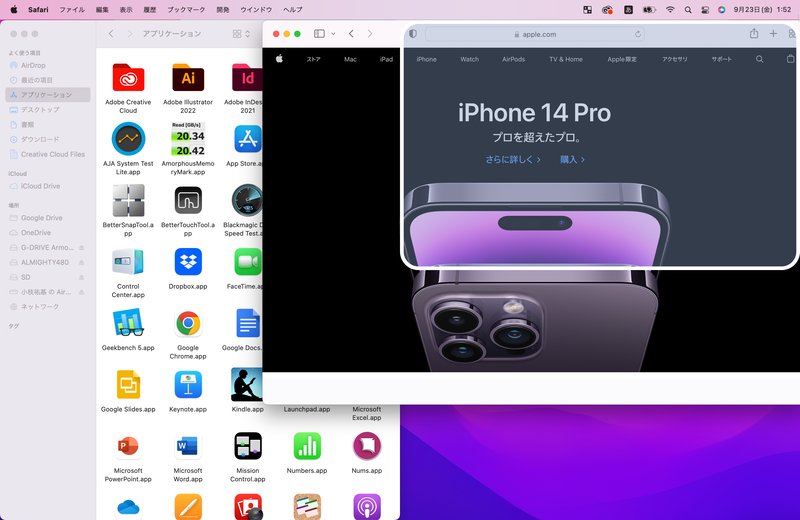Open ファイル menu in menu bar
800x520 pixels.
pos(72,10)
